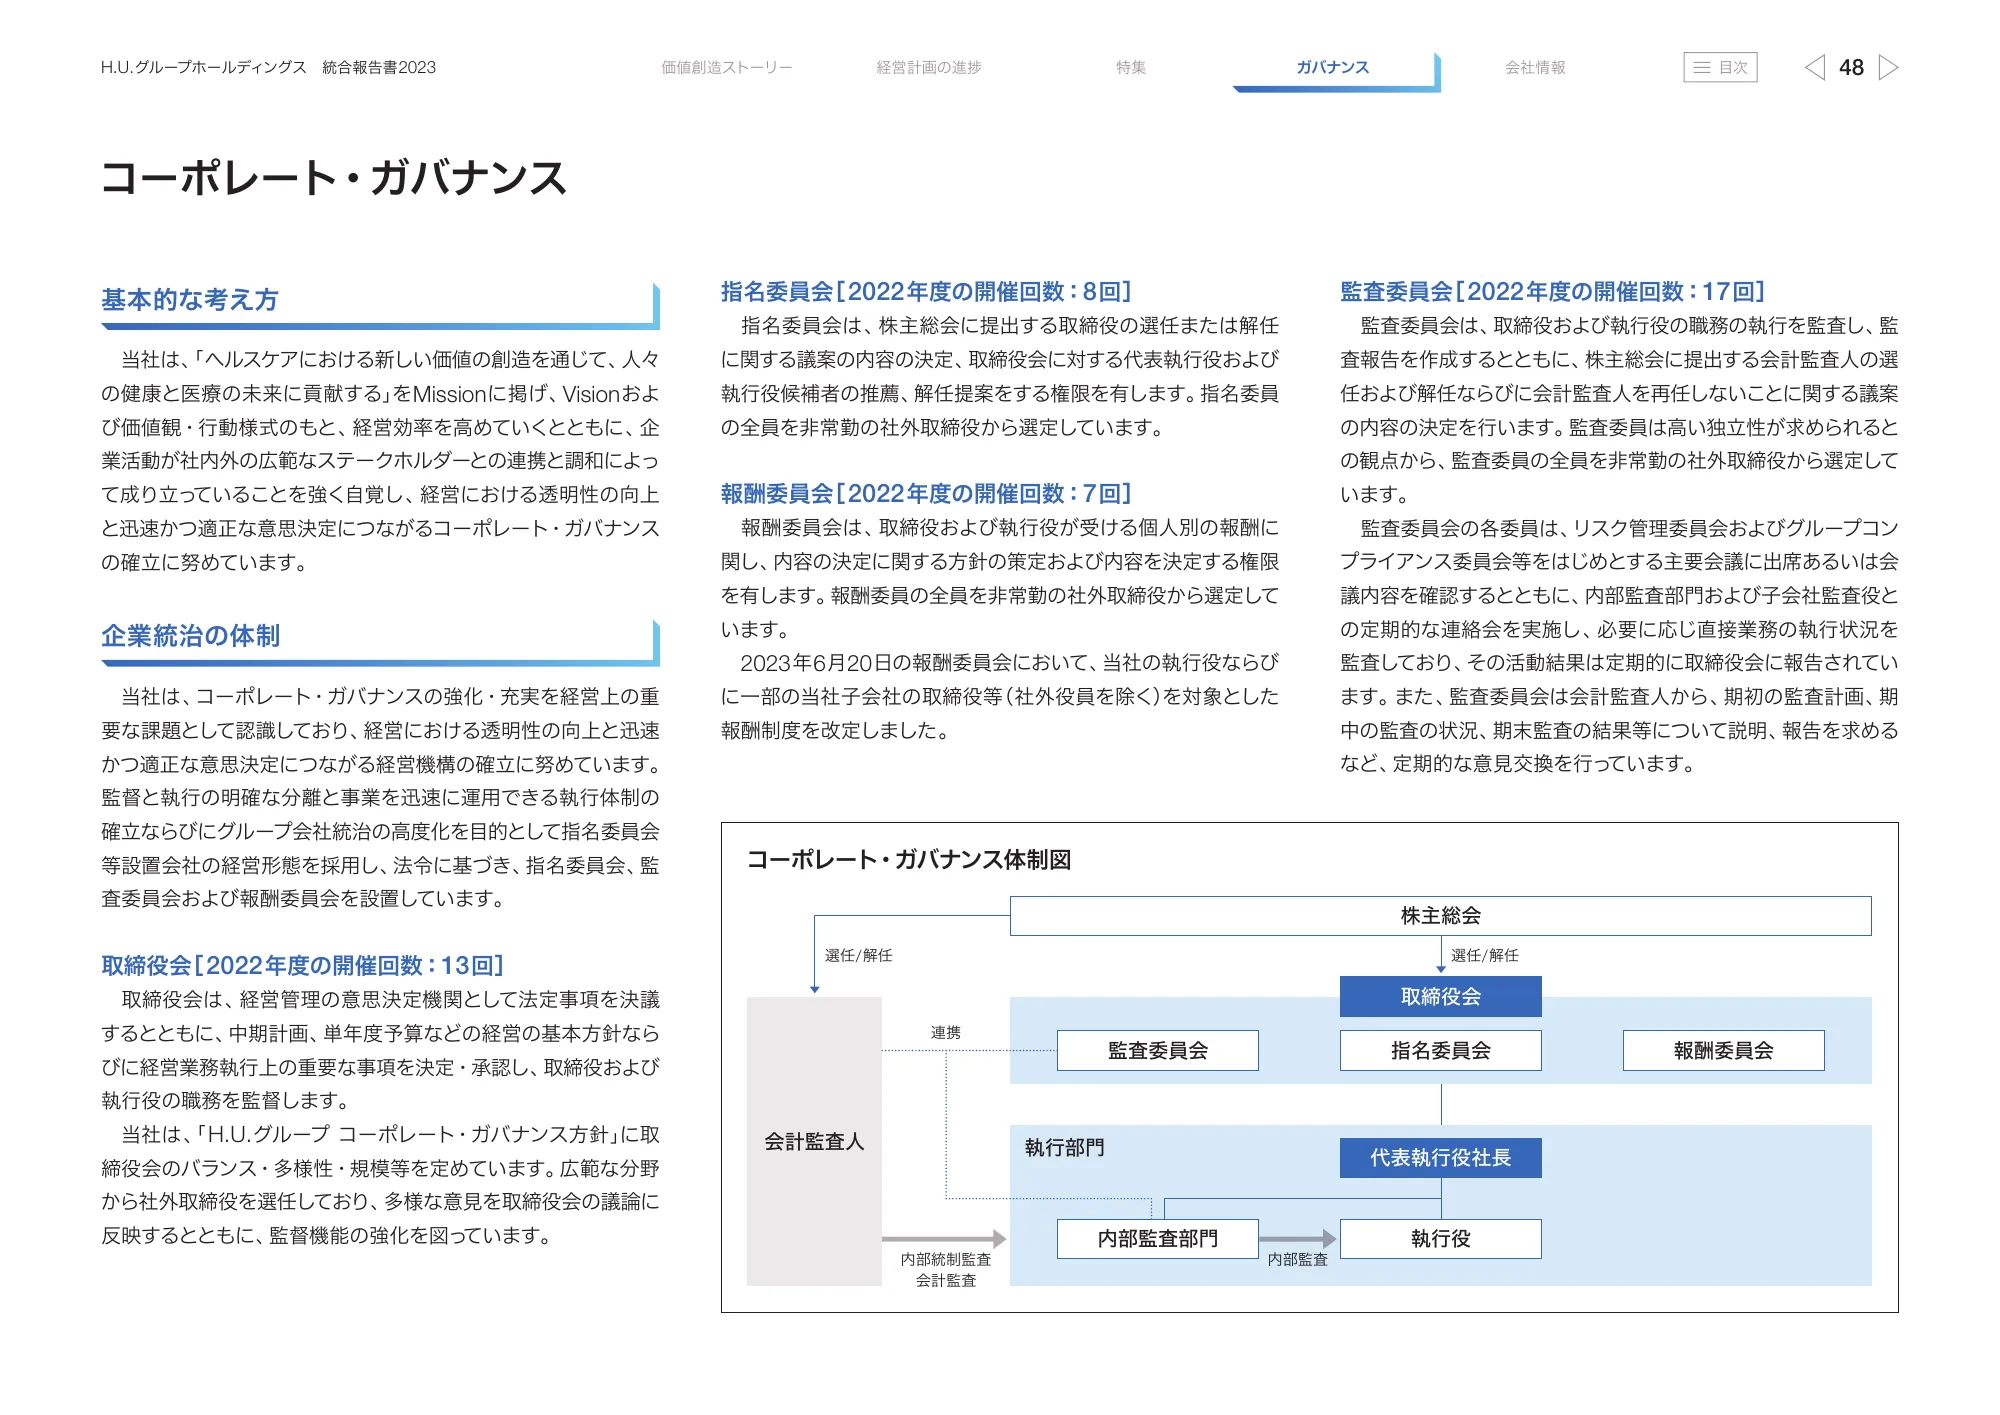Image resolution: width=2000 pixels, height=1415 pixels.
Task: Click the 基本的な考え方 section heading
Action: (x=190, y=299)
